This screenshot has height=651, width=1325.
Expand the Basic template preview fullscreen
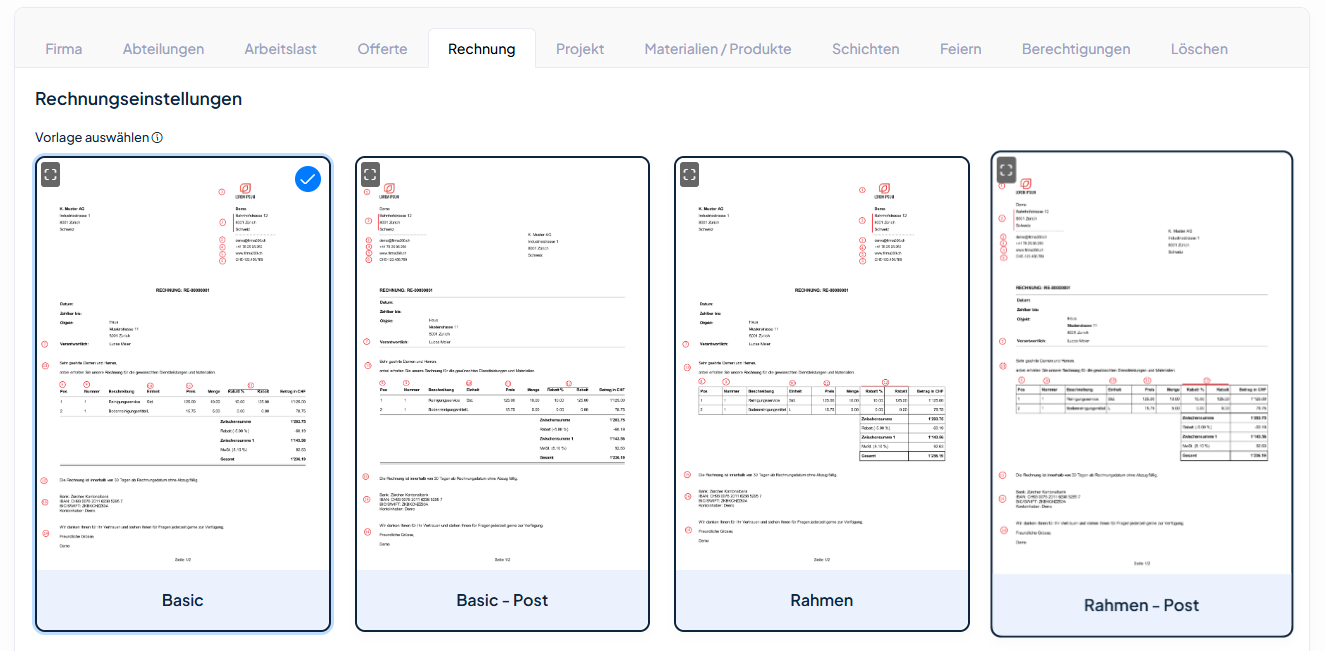click(51, 175)
